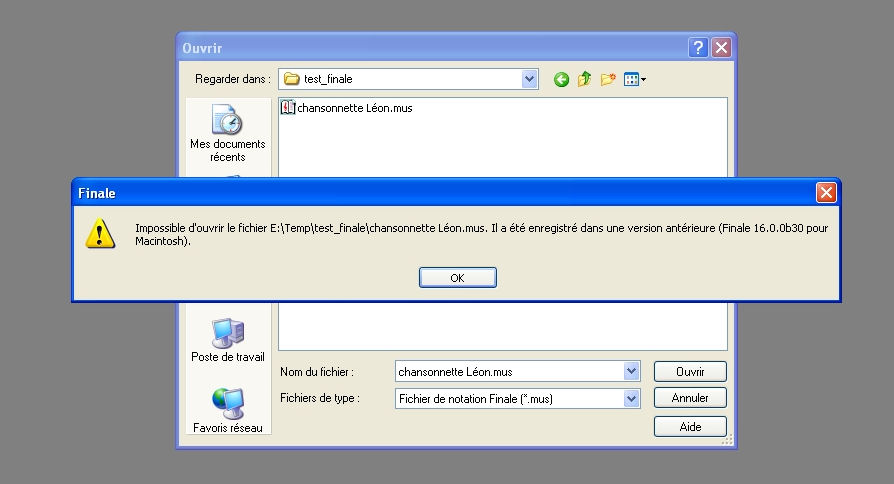The height and width of the screenshot is (484, 894).
Task: Click into the Nom du fichier text field
Action: 508,371
